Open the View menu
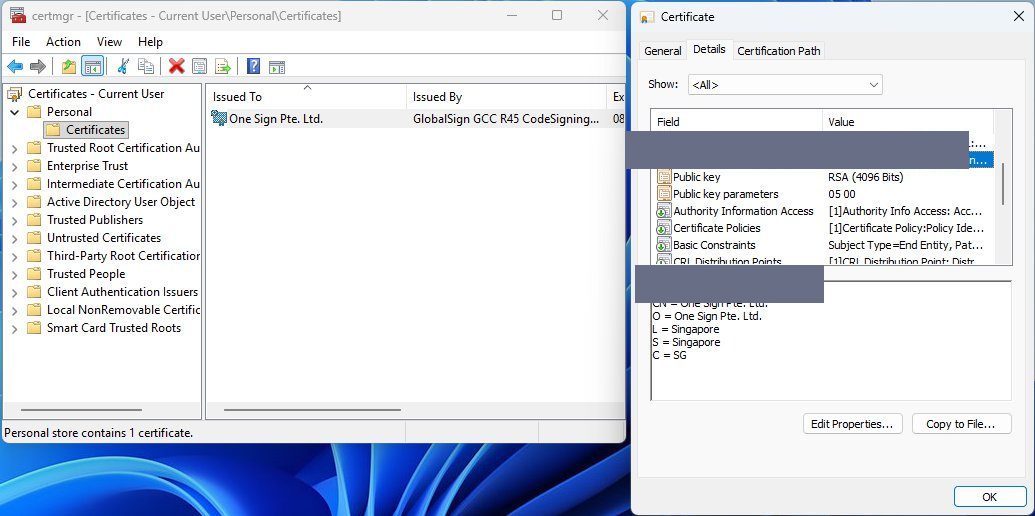The width and height of the screenshot is (1035, 516). (110, 42)
